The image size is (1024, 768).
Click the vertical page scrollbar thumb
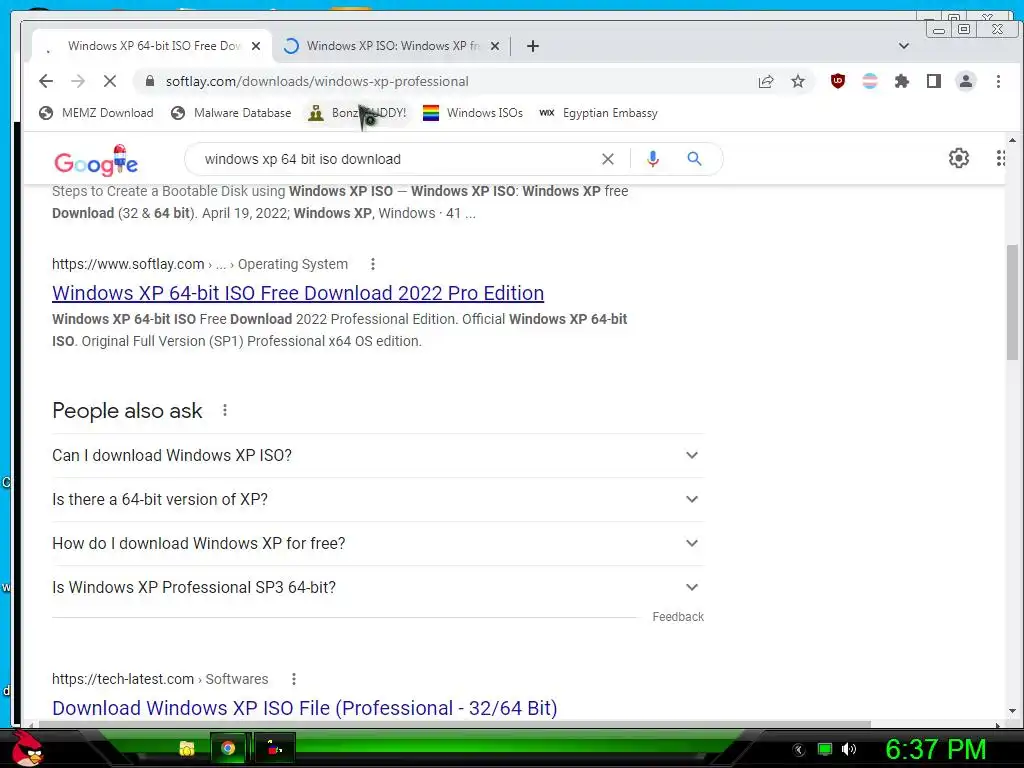1012,302
